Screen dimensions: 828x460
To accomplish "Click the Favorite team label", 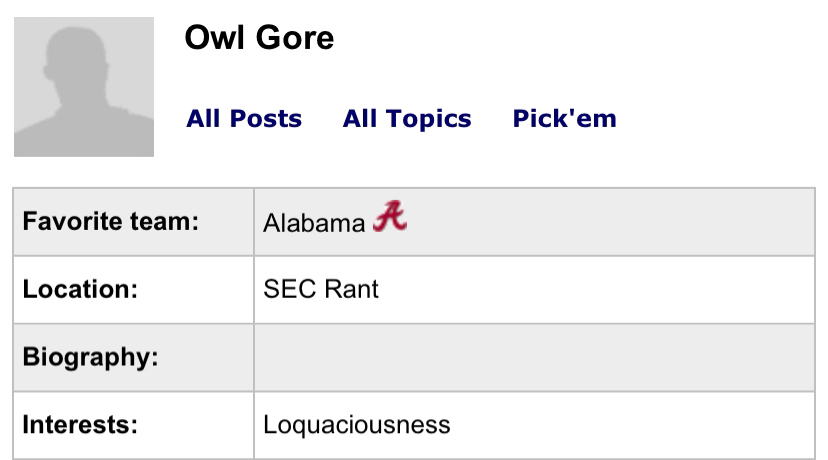I will (110, 222).
